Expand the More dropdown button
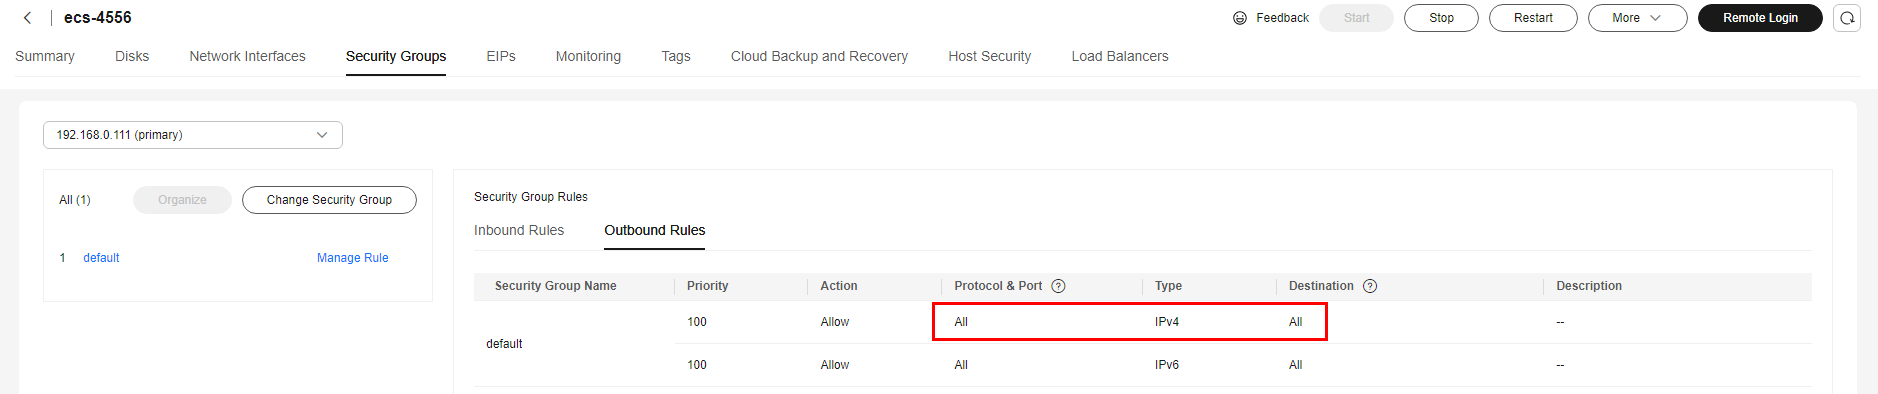 (1637, 18)
